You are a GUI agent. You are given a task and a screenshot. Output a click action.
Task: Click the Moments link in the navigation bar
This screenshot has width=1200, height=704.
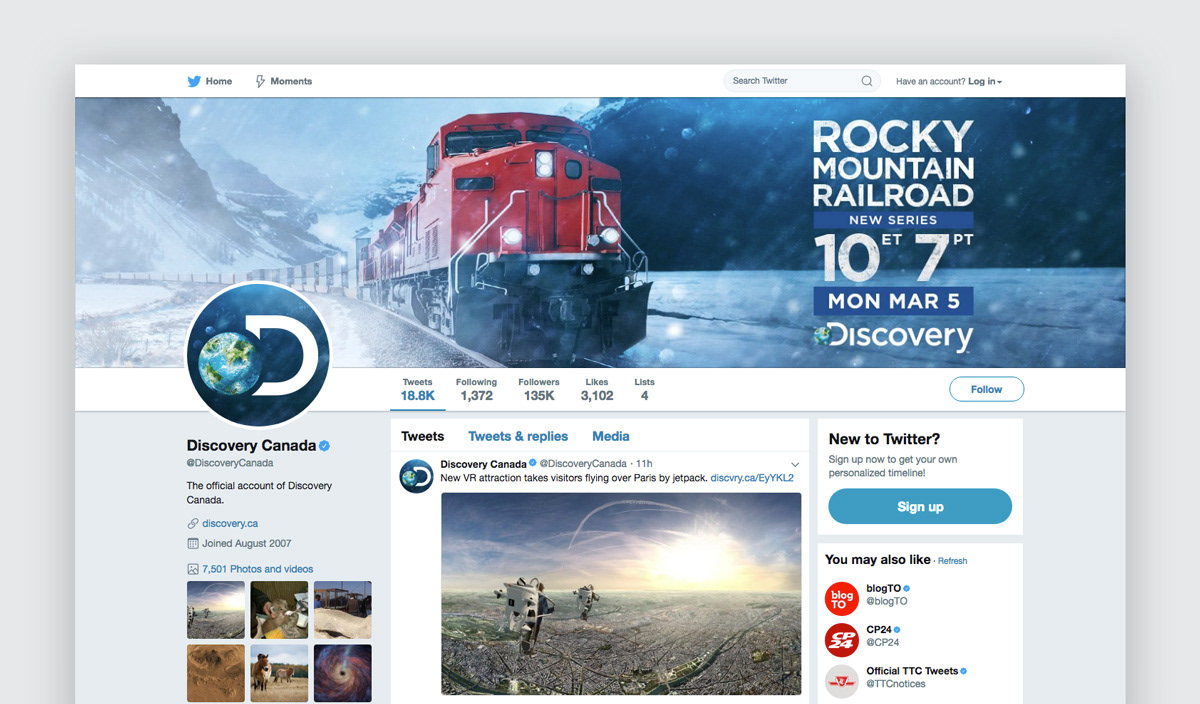point(291,81)
